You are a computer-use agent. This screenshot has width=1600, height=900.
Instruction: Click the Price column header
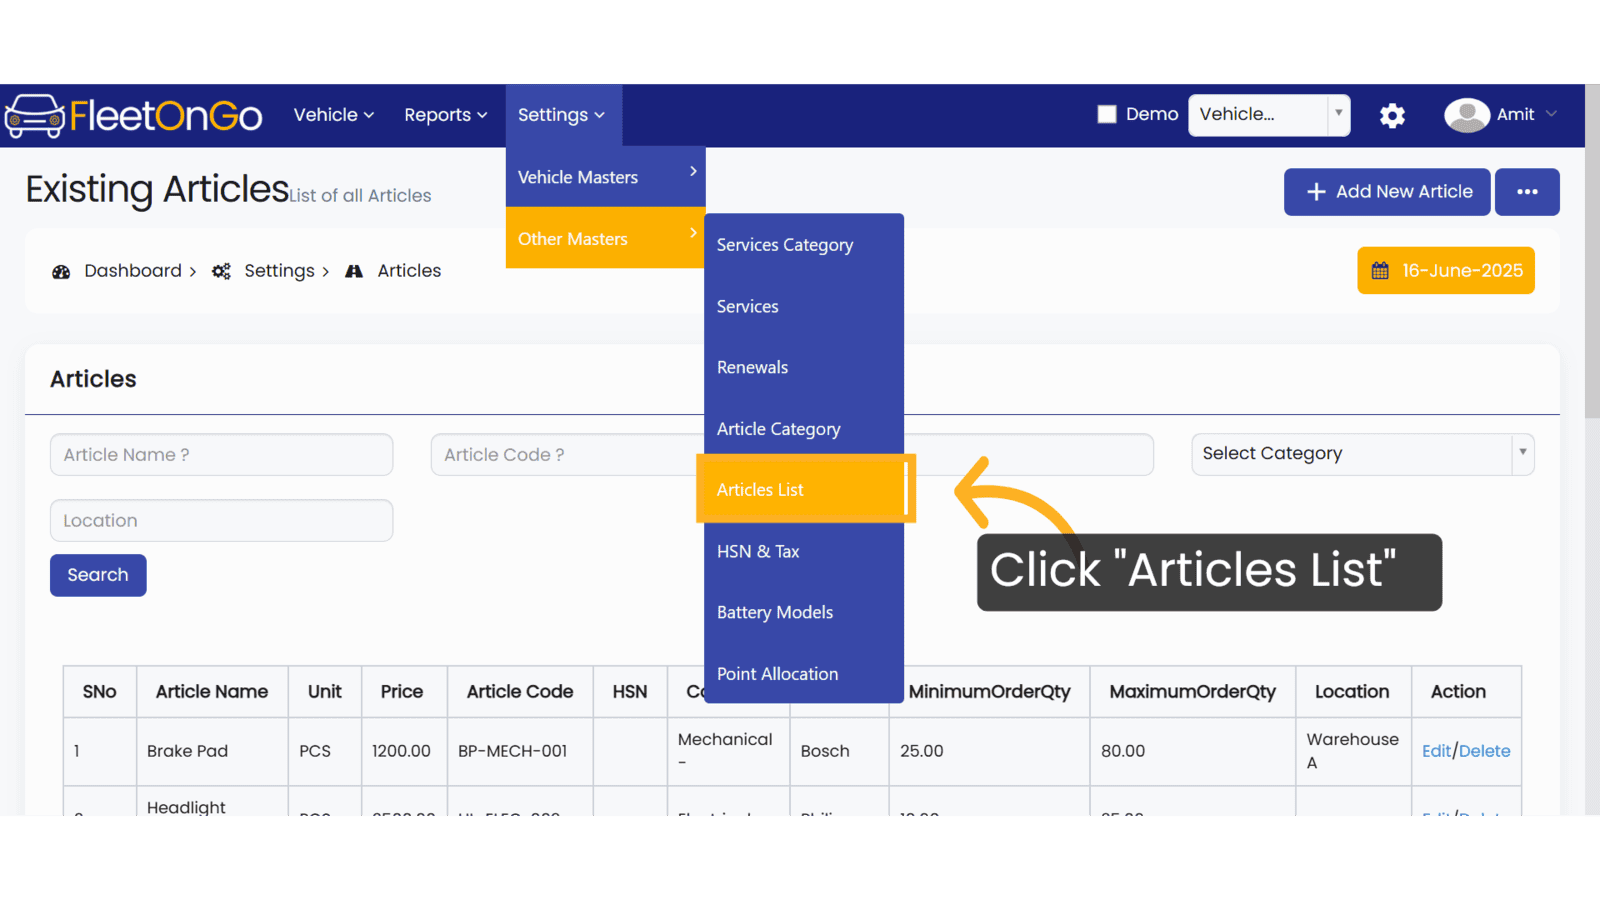[402, 692]
